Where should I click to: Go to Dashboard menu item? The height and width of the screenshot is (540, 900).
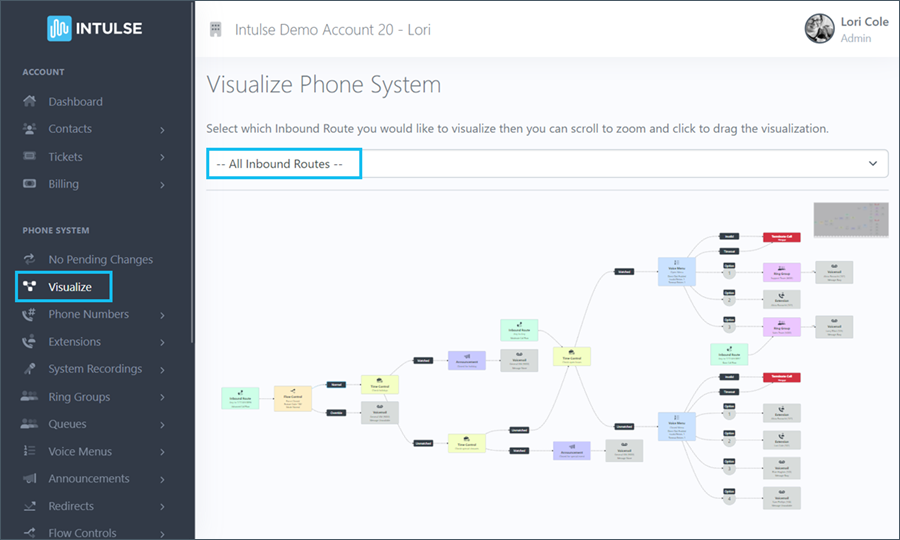[75, 102]
